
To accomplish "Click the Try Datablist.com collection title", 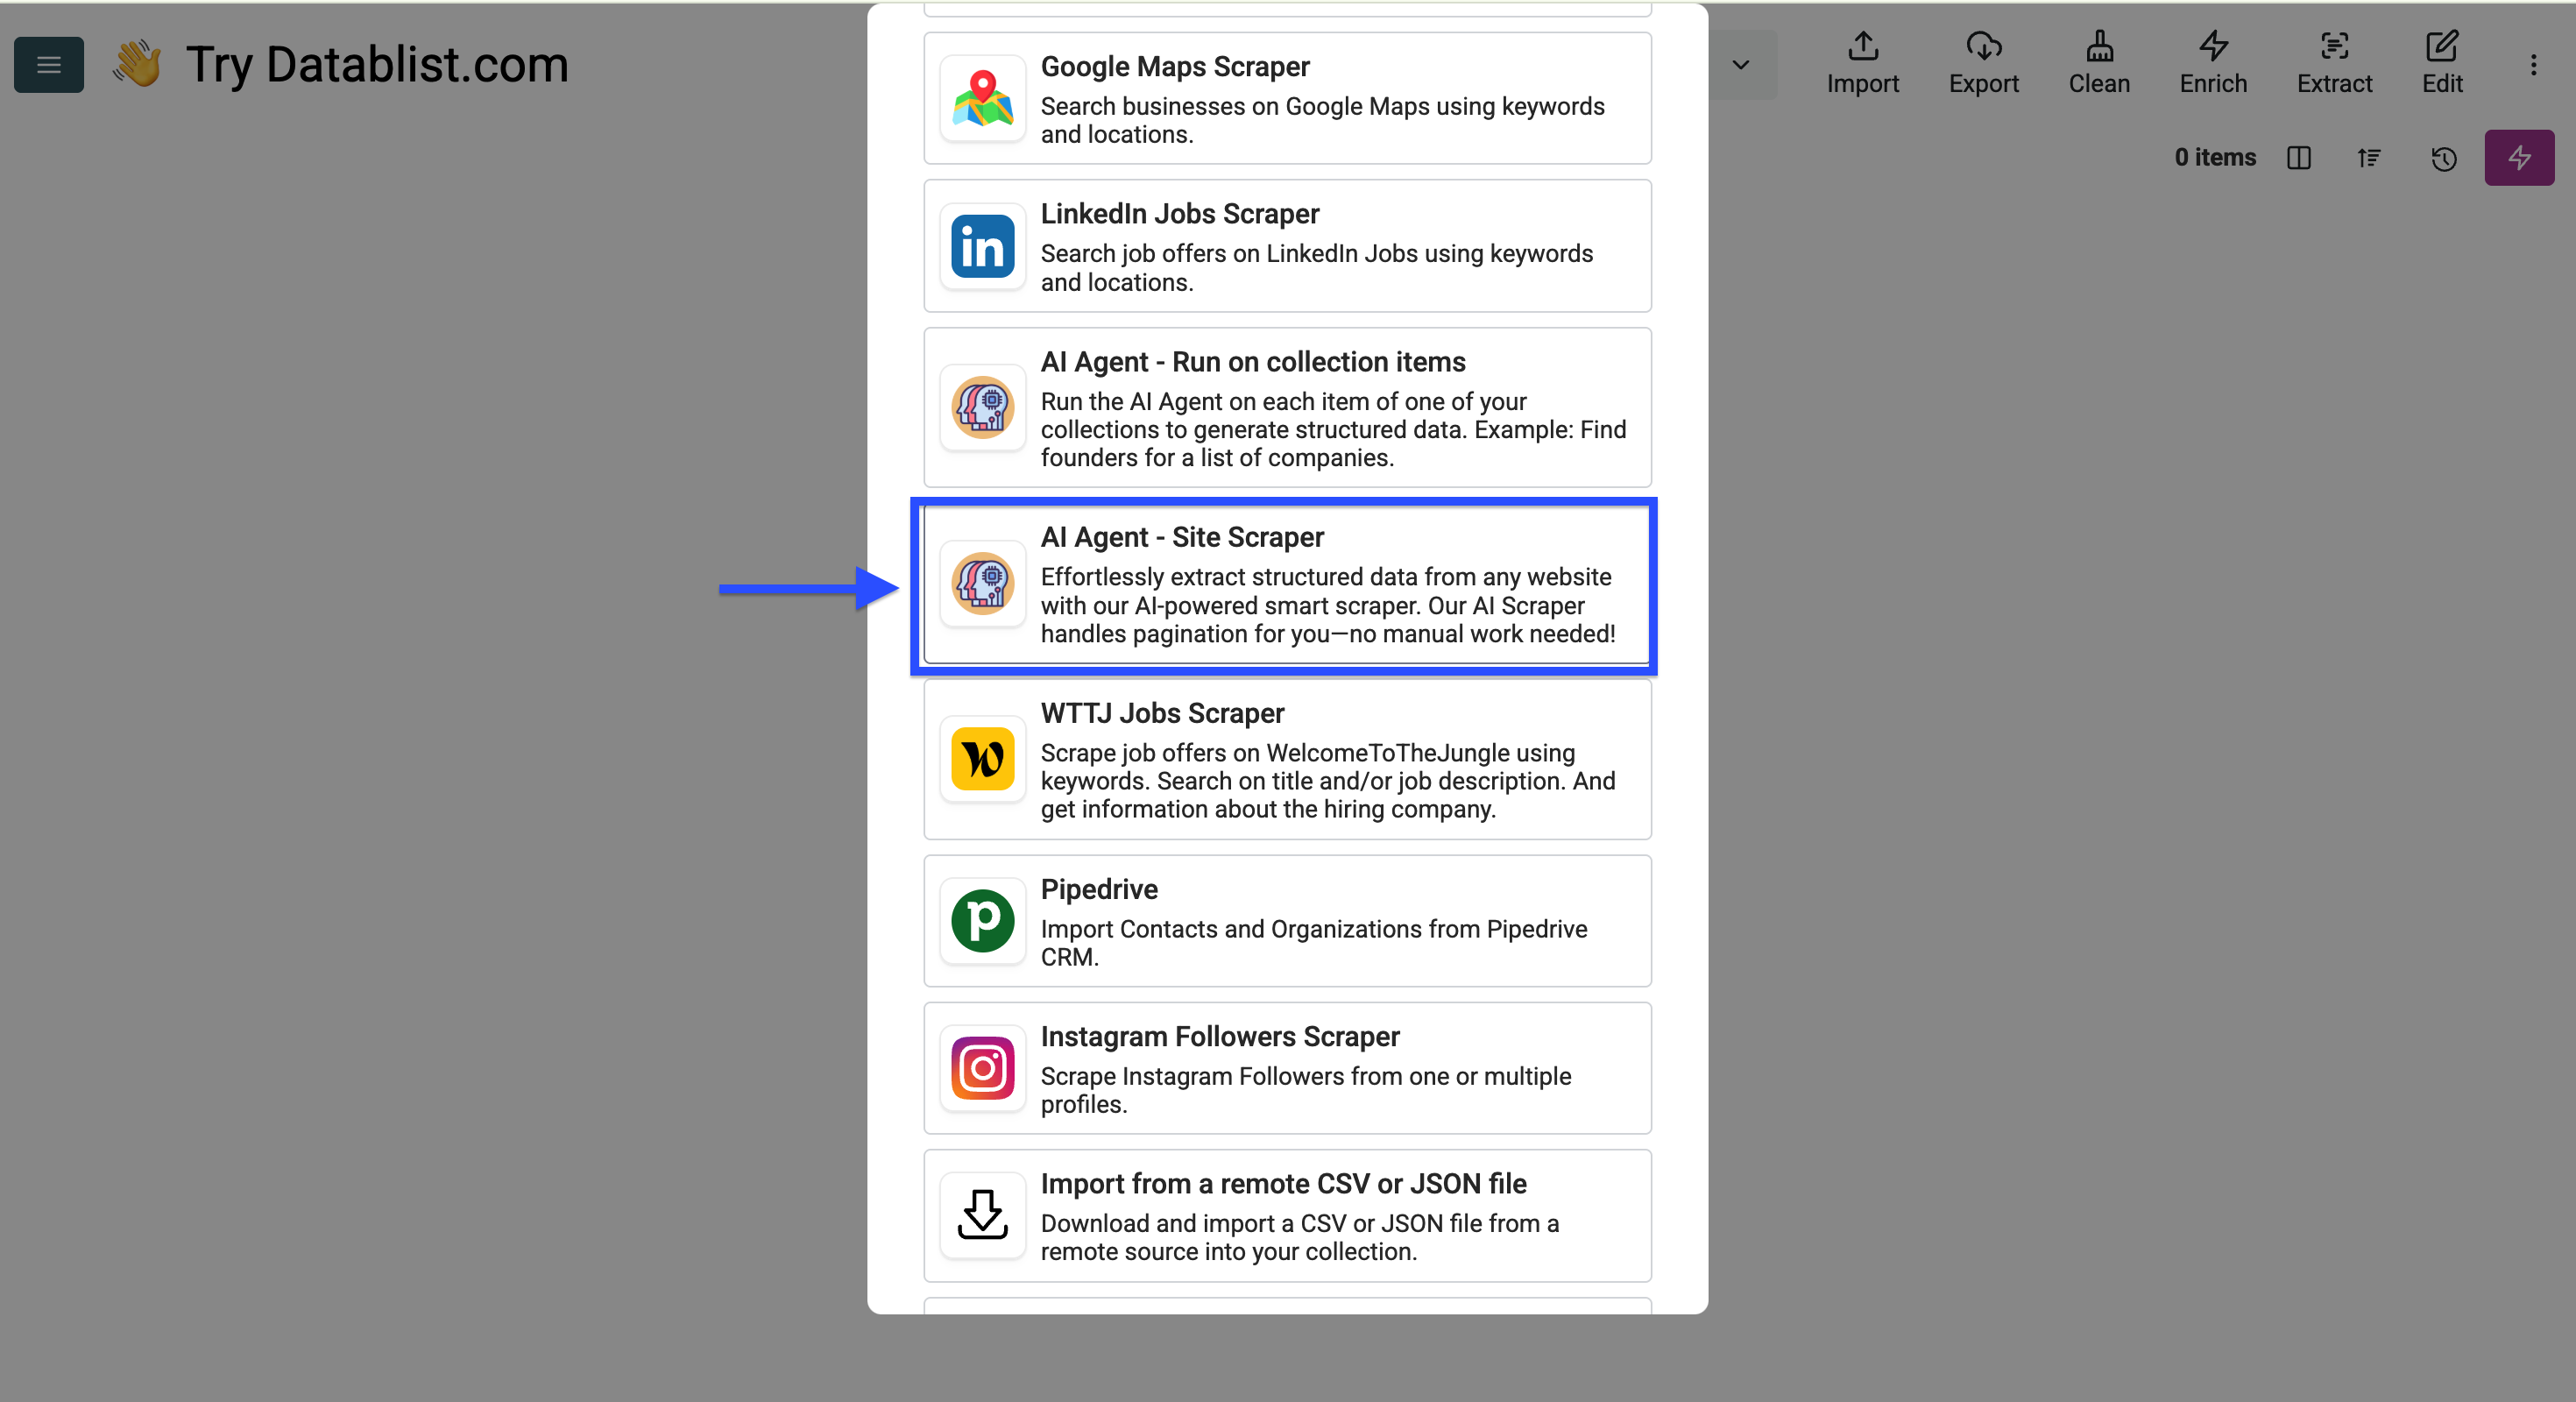I will pos(377,65).
